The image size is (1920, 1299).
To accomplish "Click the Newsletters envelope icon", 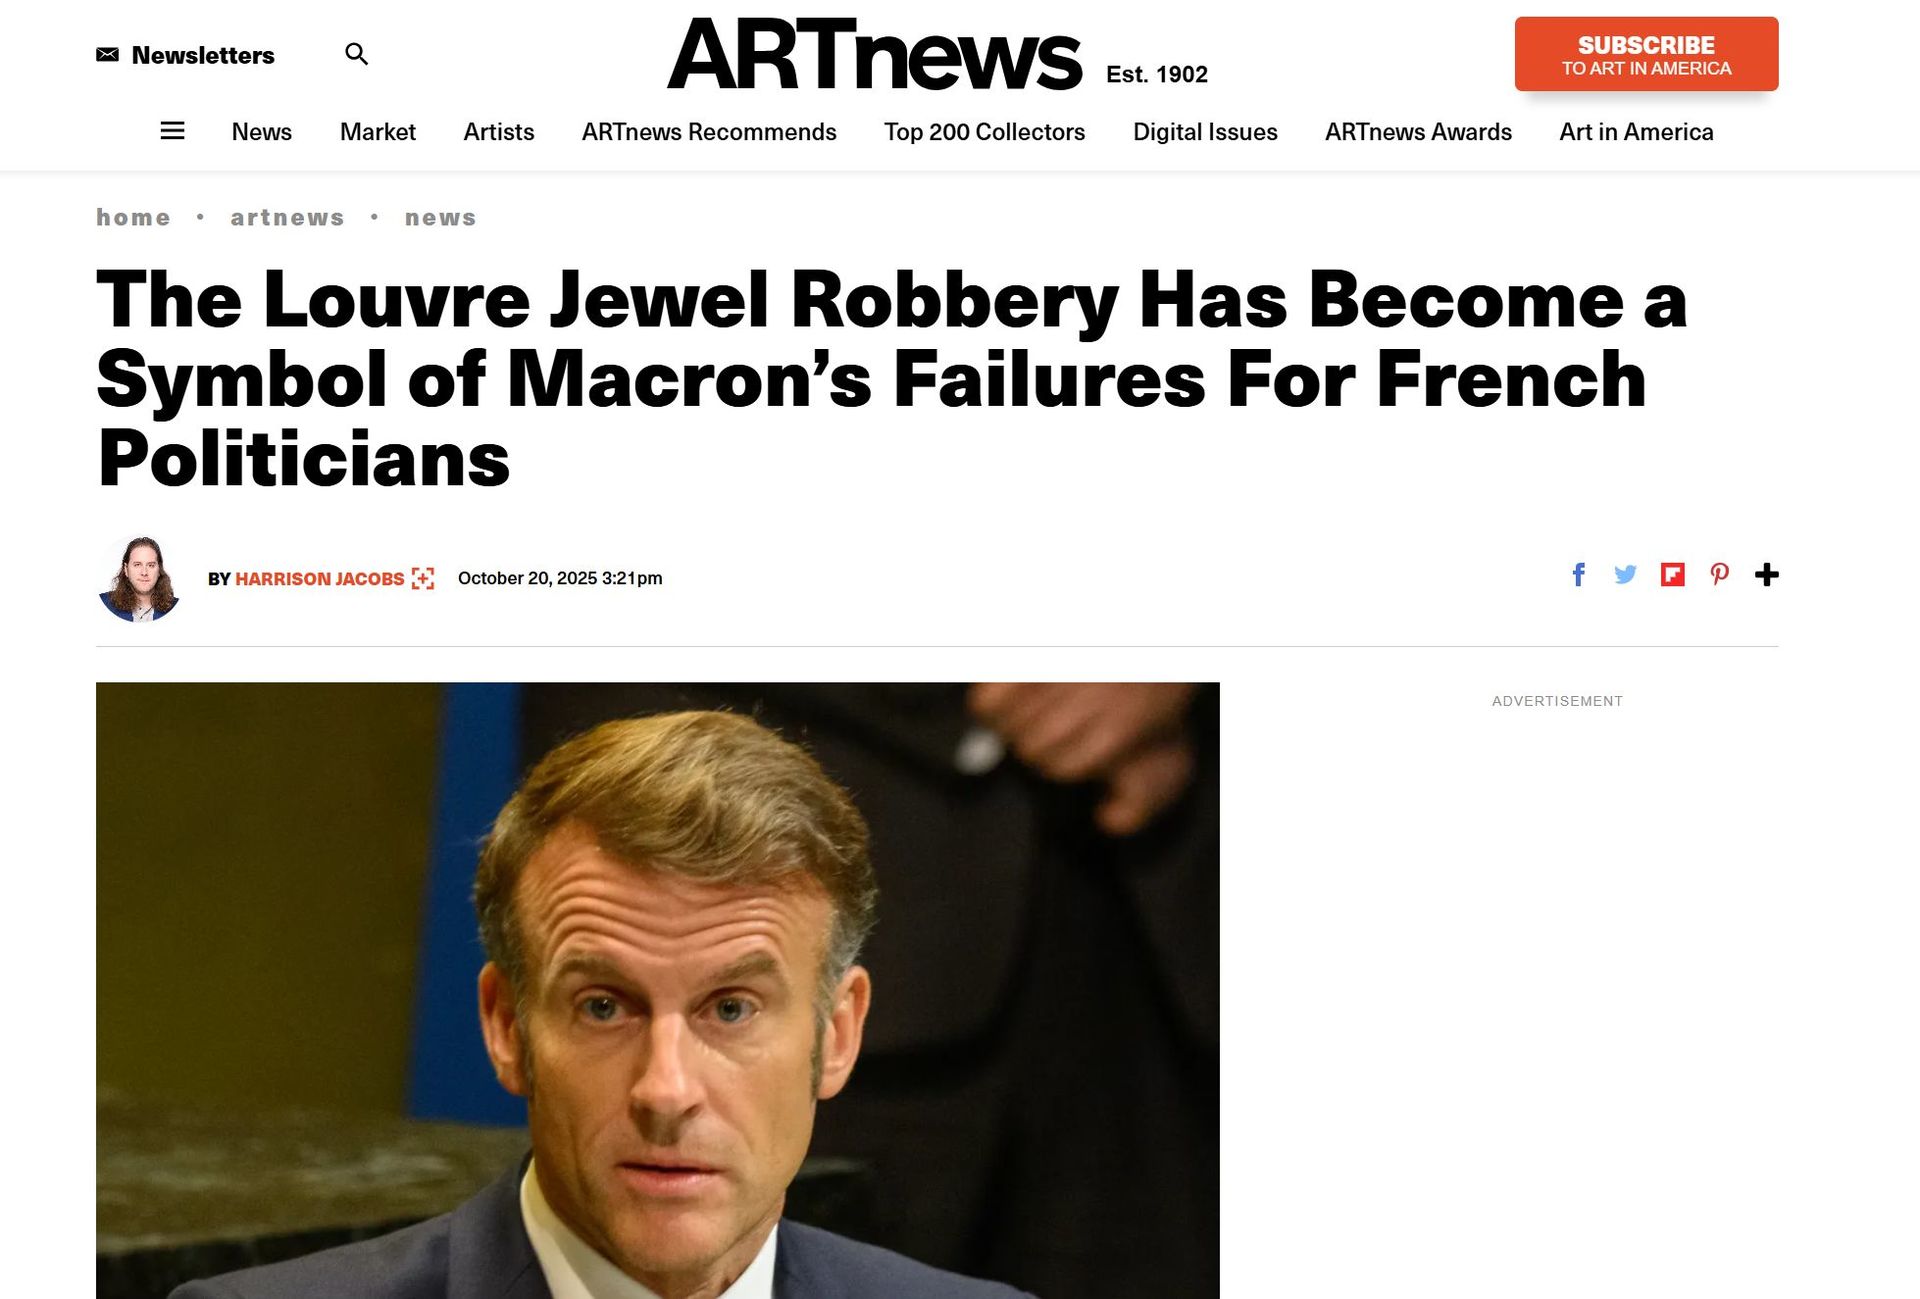I will [x=107, y=55].
